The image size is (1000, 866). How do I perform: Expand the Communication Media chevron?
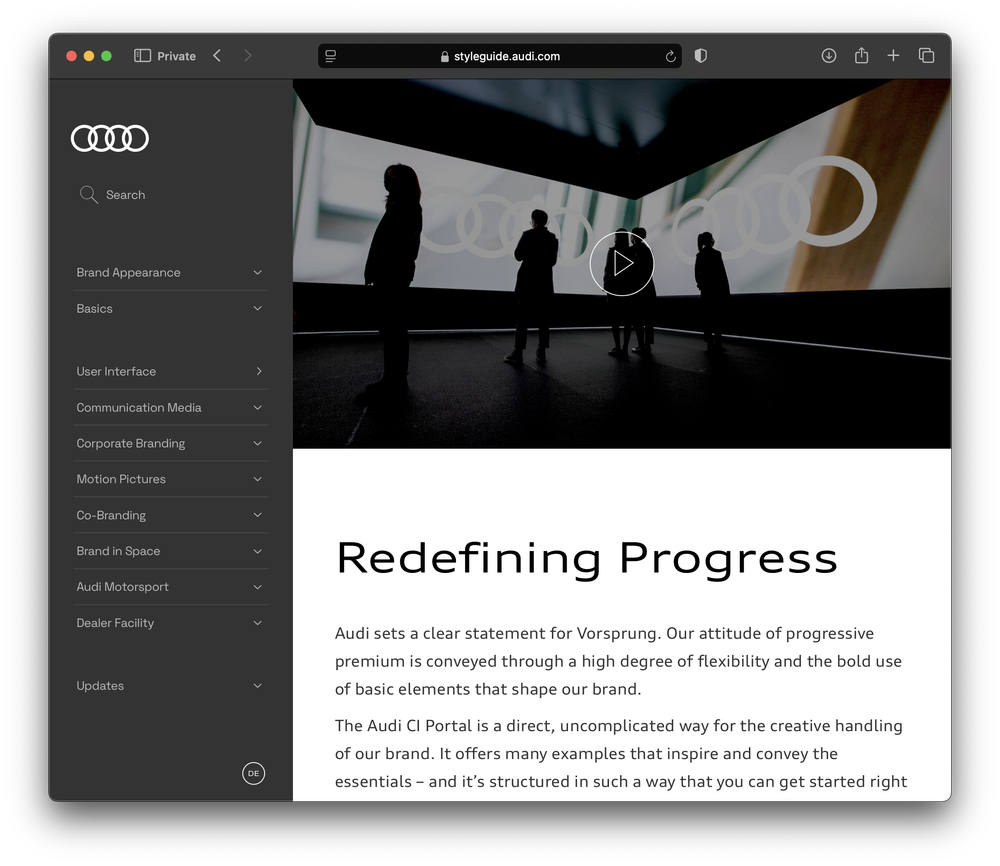(x=257, y=407)
